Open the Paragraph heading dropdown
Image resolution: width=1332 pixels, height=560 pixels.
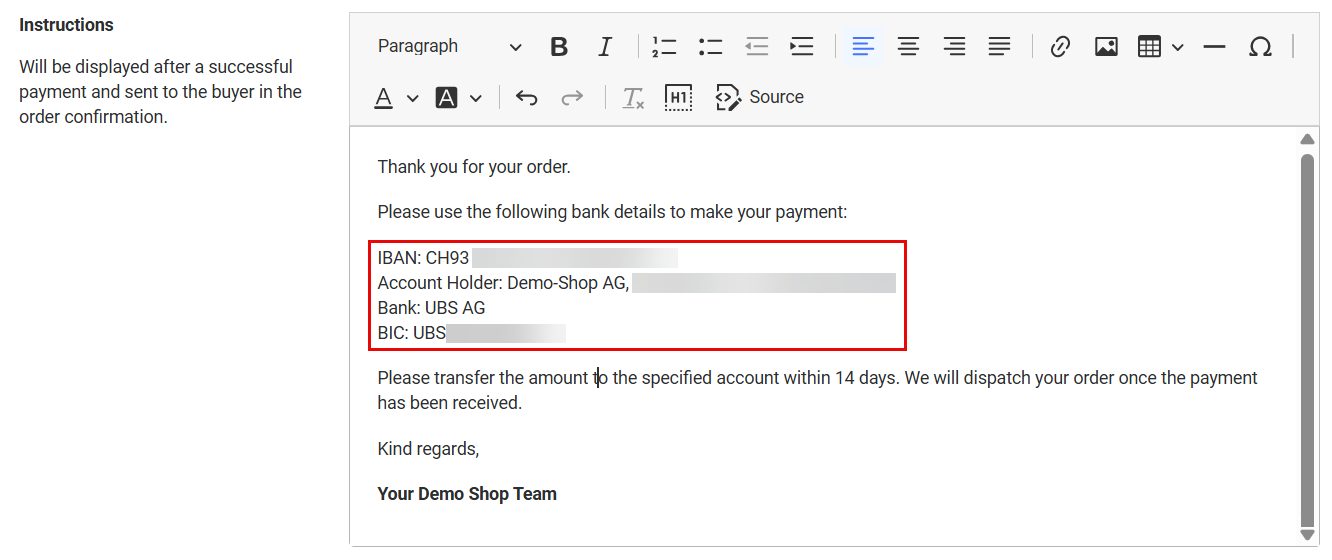pyautogui.click(x=449, y=47)
